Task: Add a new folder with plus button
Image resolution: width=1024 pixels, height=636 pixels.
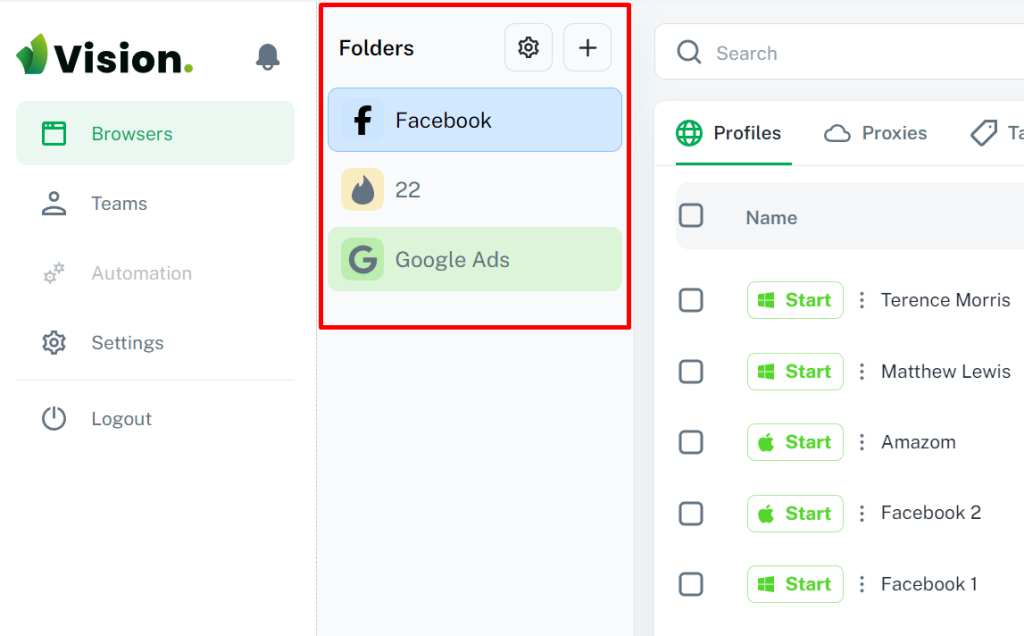Action: pyautogui.click(x=587, y=48)
